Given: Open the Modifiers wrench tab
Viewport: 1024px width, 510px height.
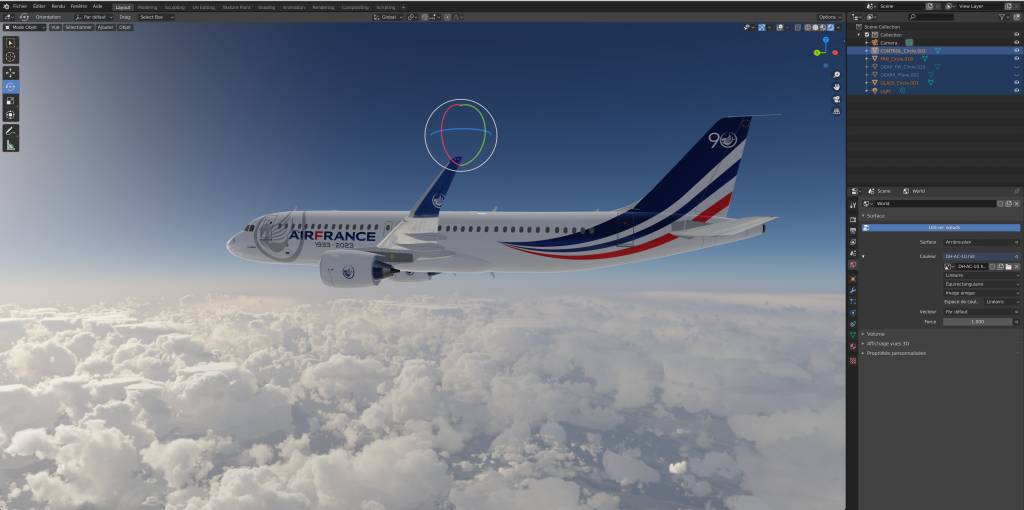Looking at the screenshot, I should point(853,290).
